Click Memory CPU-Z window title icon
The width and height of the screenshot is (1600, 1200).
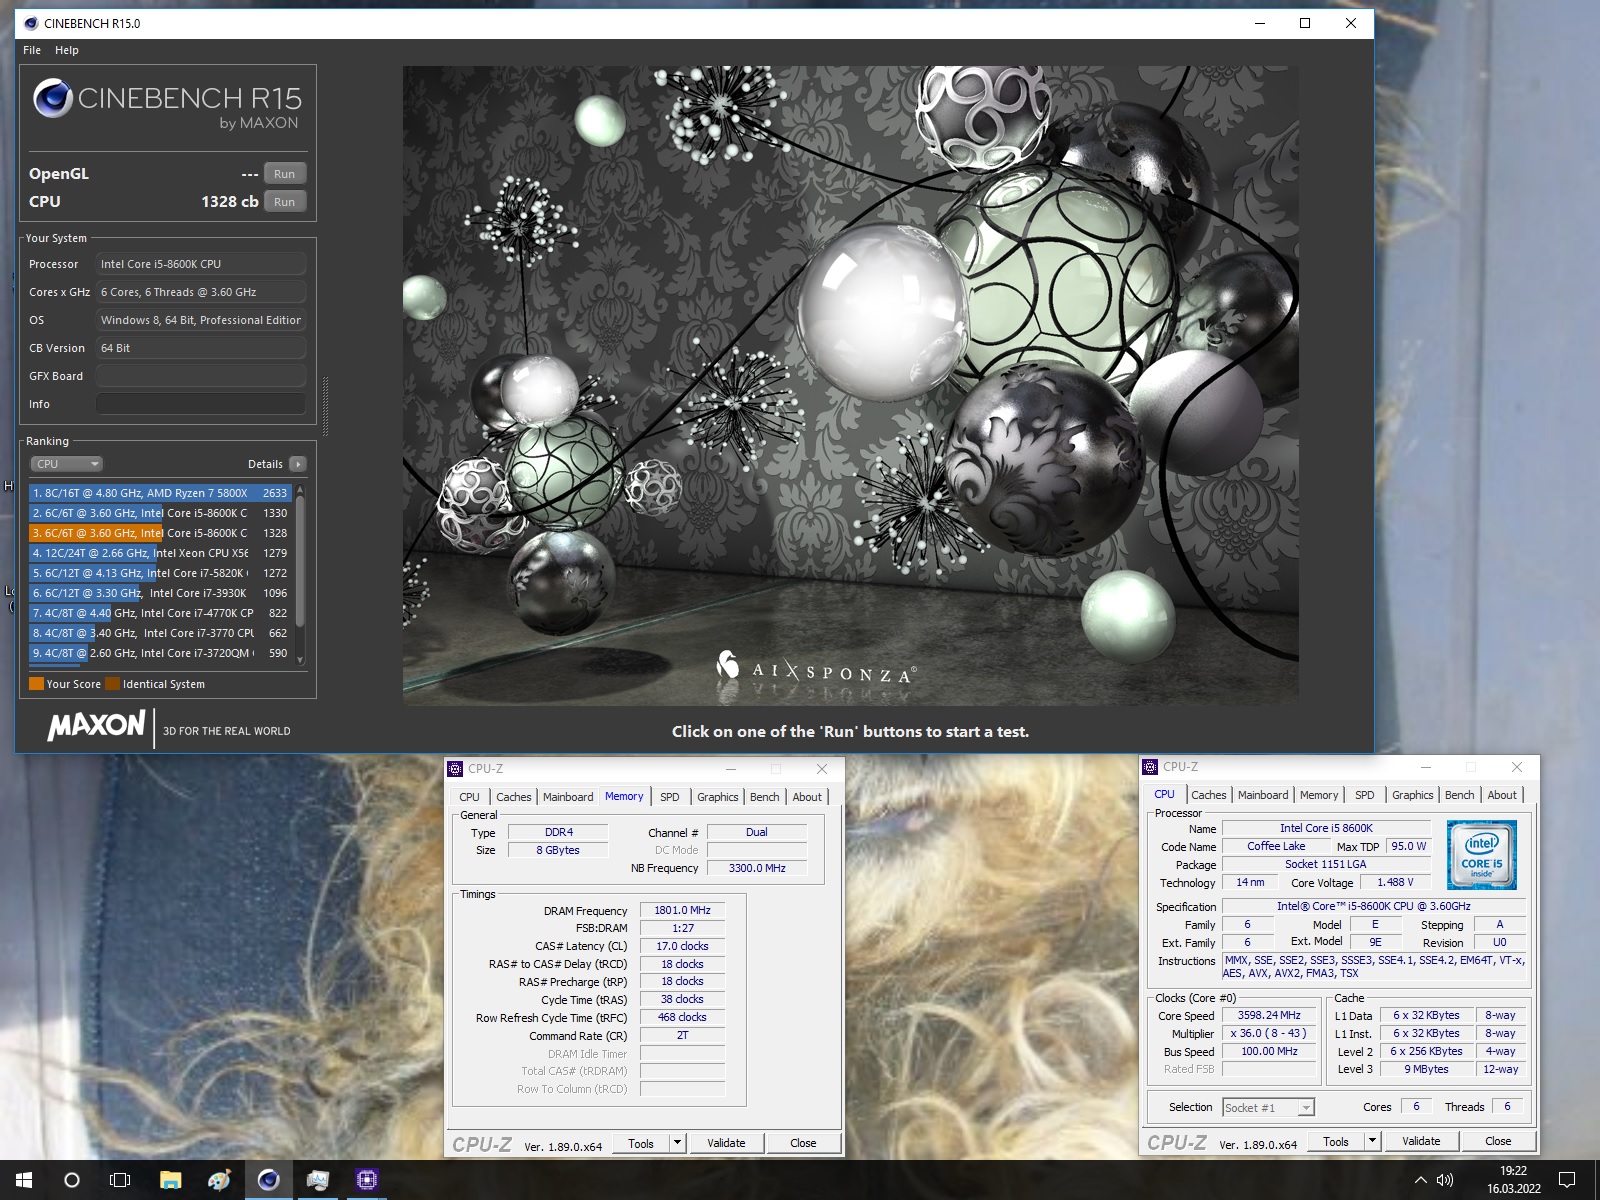coord(455,769)
